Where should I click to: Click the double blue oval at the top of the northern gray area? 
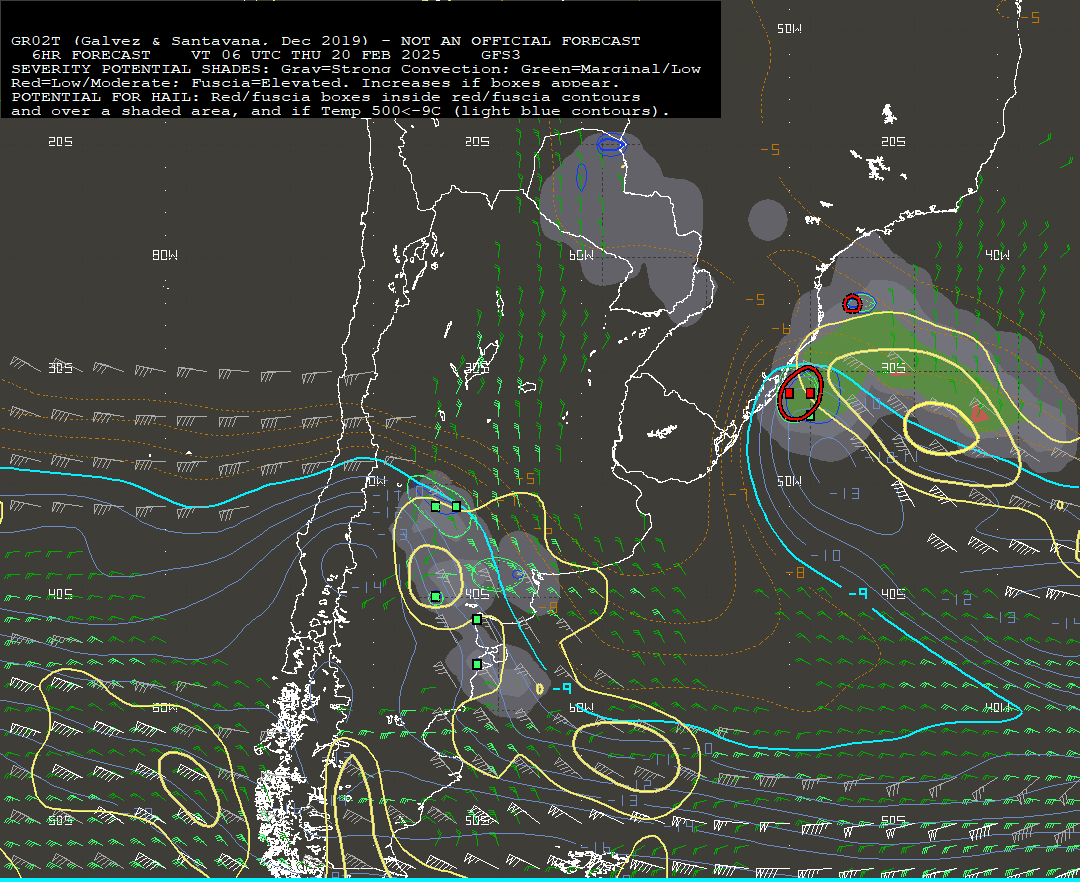tap(611, 145)
